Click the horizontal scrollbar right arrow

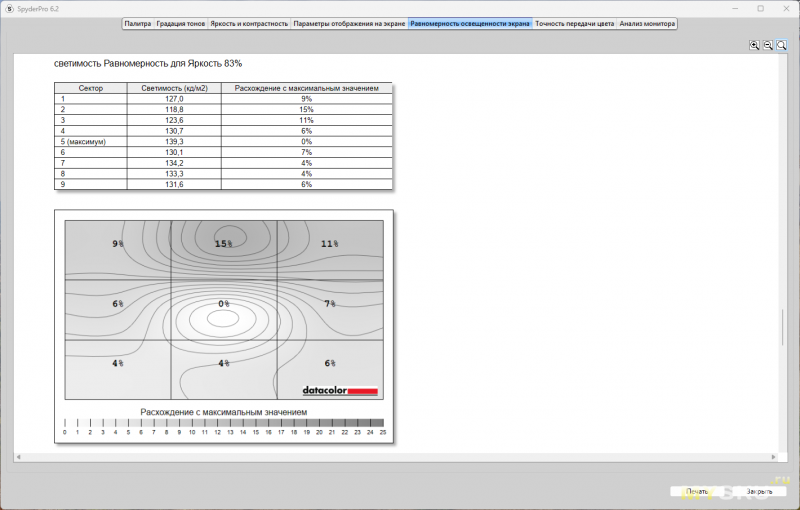tap(773, 456)
